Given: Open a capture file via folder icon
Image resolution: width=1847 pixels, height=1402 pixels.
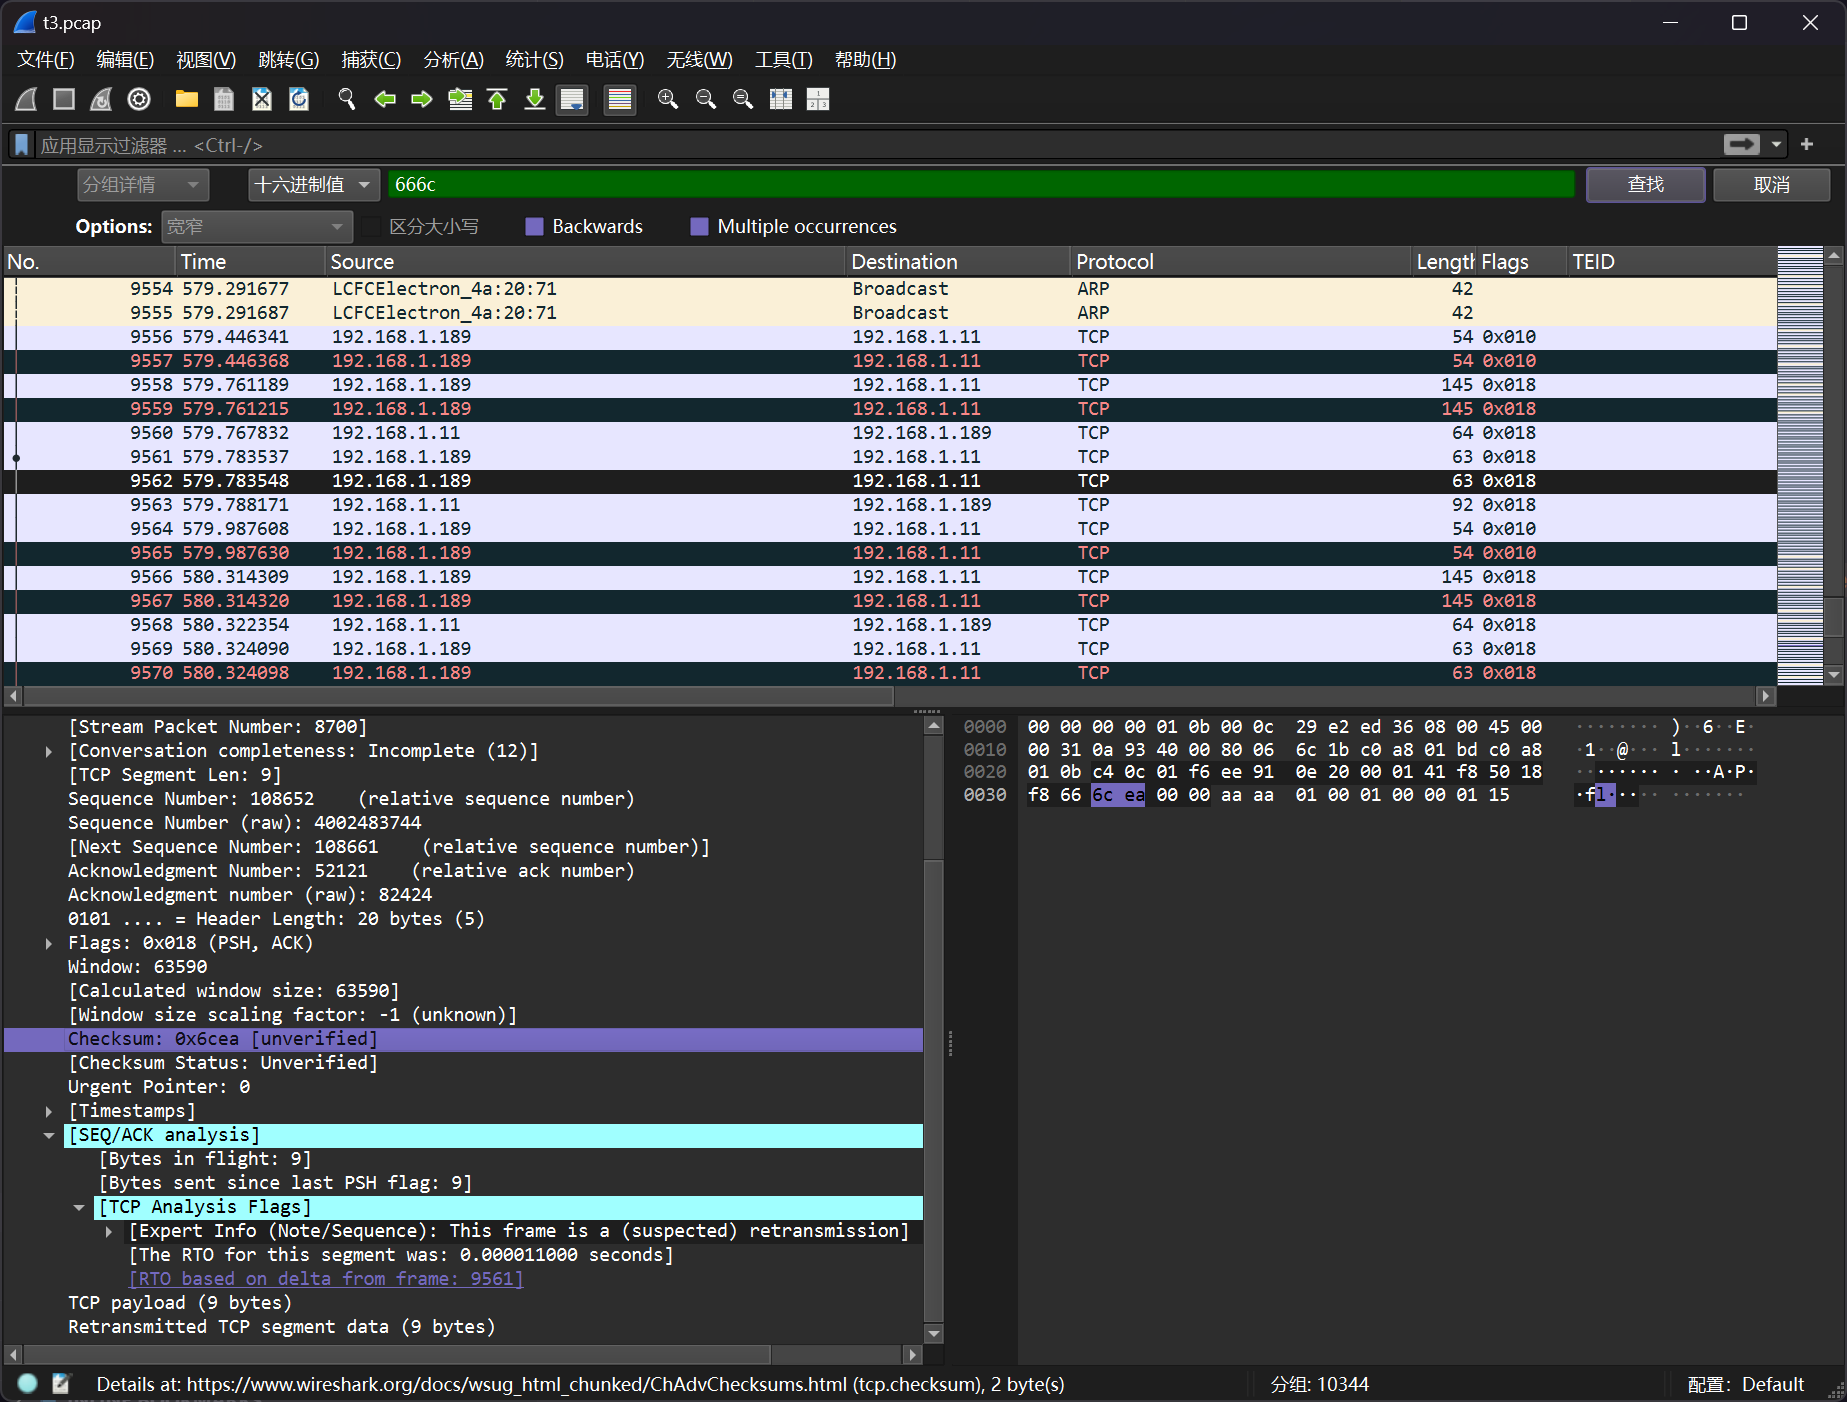Looking at the screenshot, I should [187, 99].
